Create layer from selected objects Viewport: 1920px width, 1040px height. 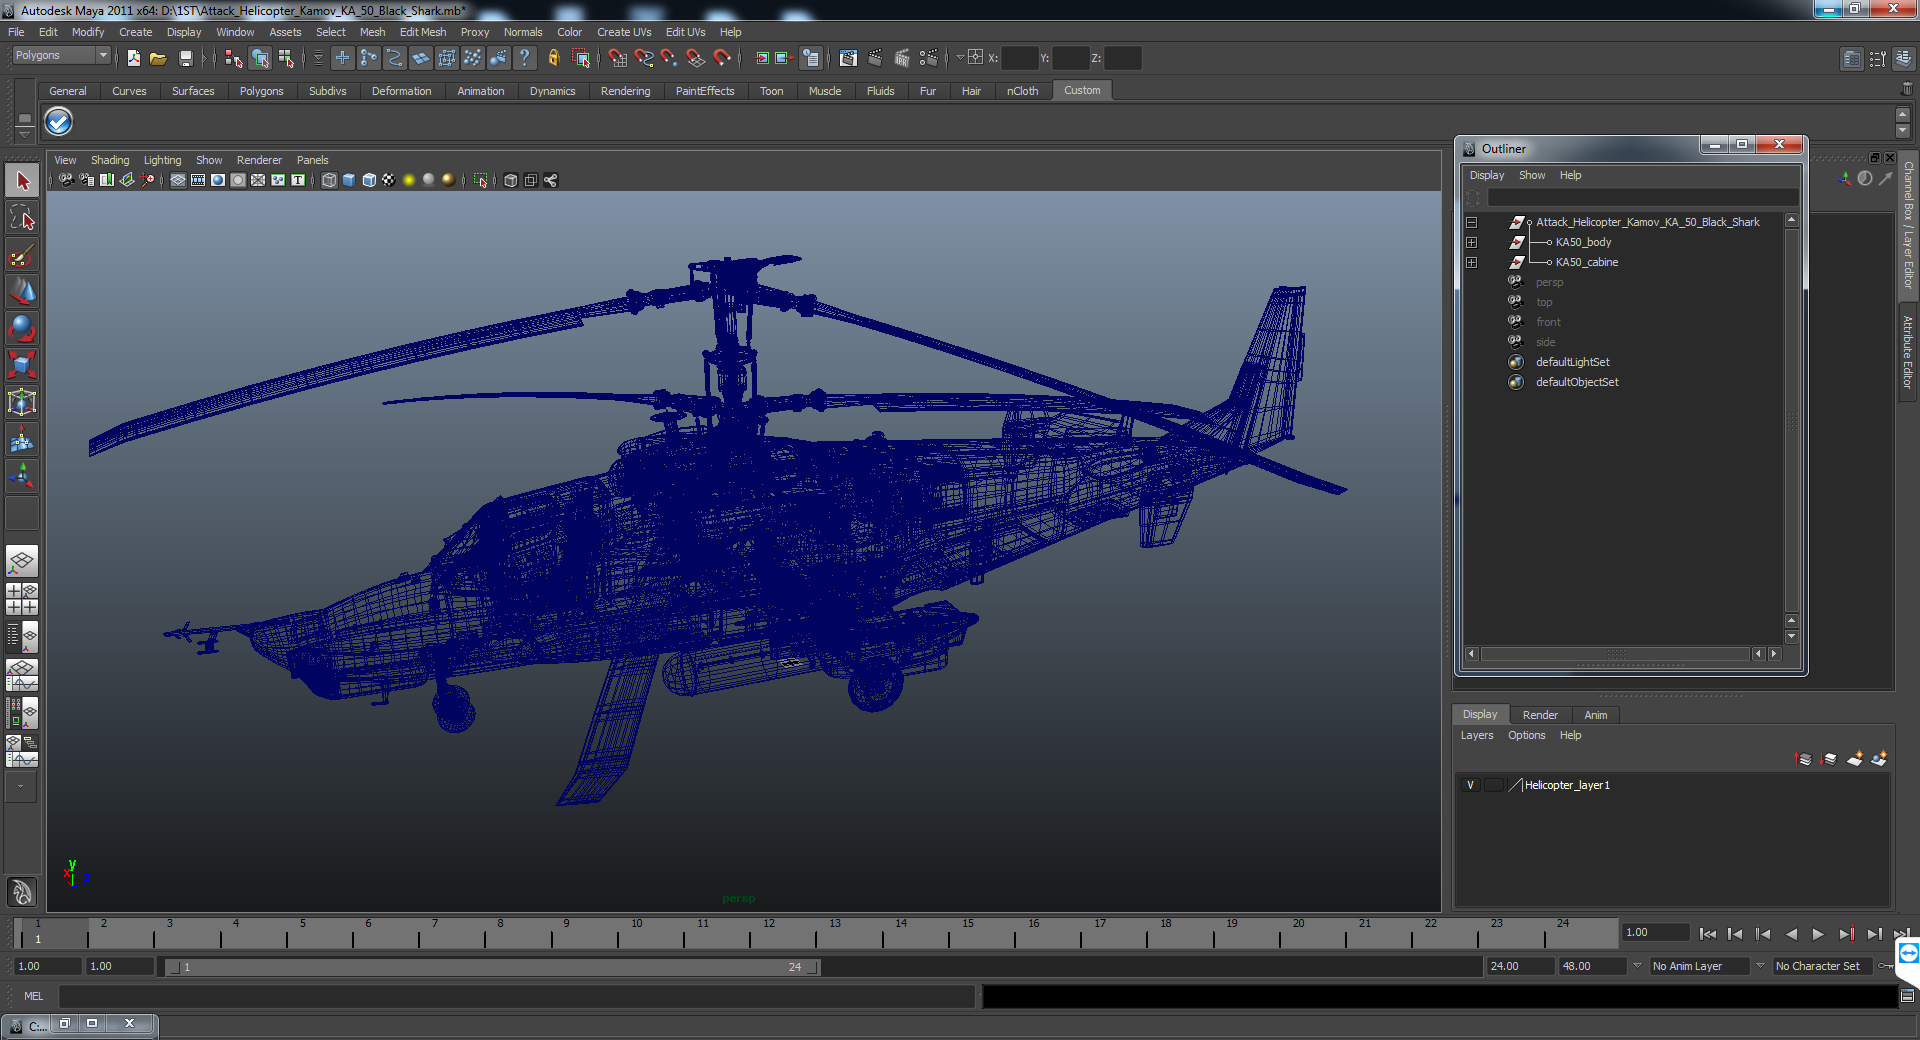pos(1879,759)
